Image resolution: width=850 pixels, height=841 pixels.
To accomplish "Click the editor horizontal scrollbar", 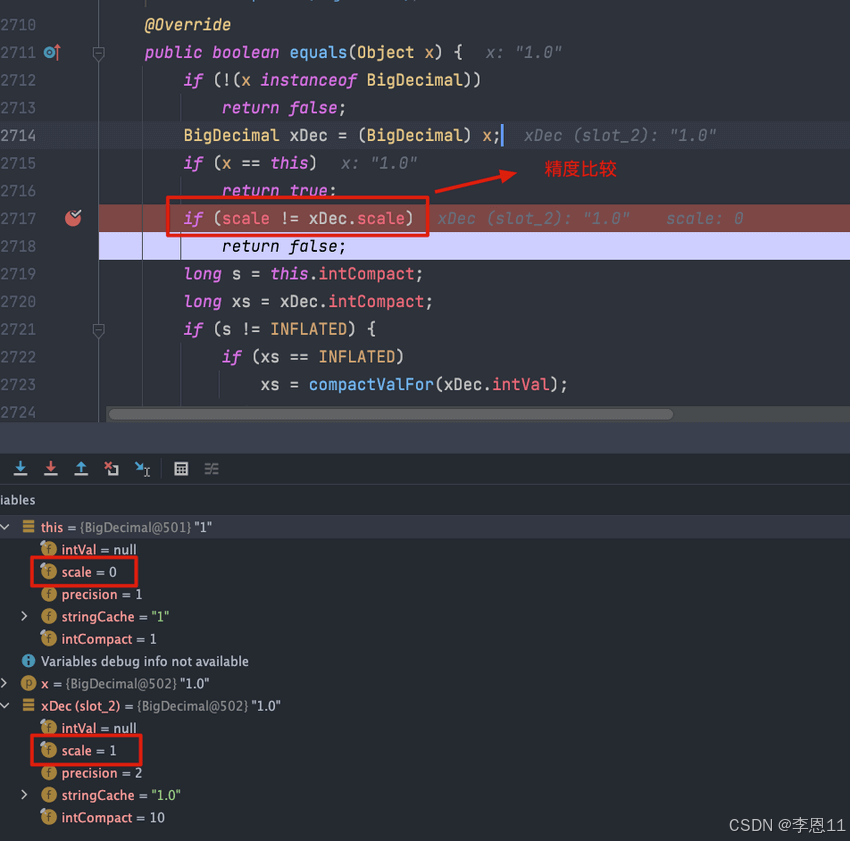I will pyautogui.click(x=390, y=413).
